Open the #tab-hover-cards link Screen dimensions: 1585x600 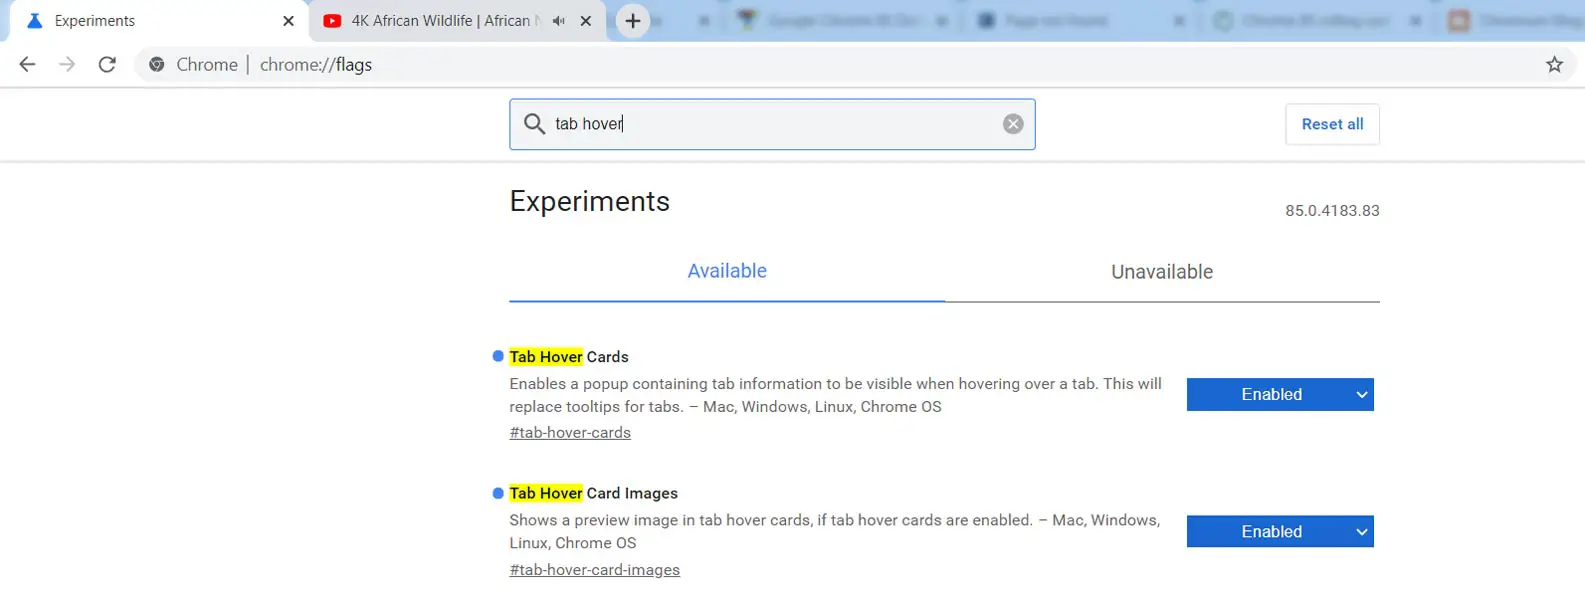pos(570,433)
